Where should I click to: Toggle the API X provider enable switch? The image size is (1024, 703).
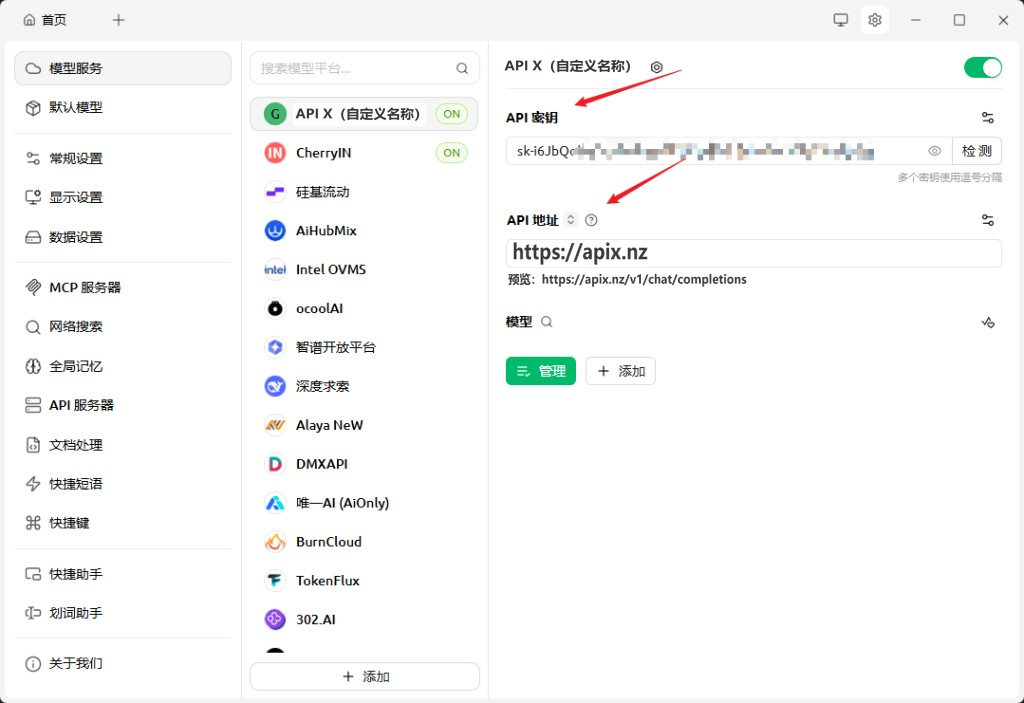click(x=983, y=67)
